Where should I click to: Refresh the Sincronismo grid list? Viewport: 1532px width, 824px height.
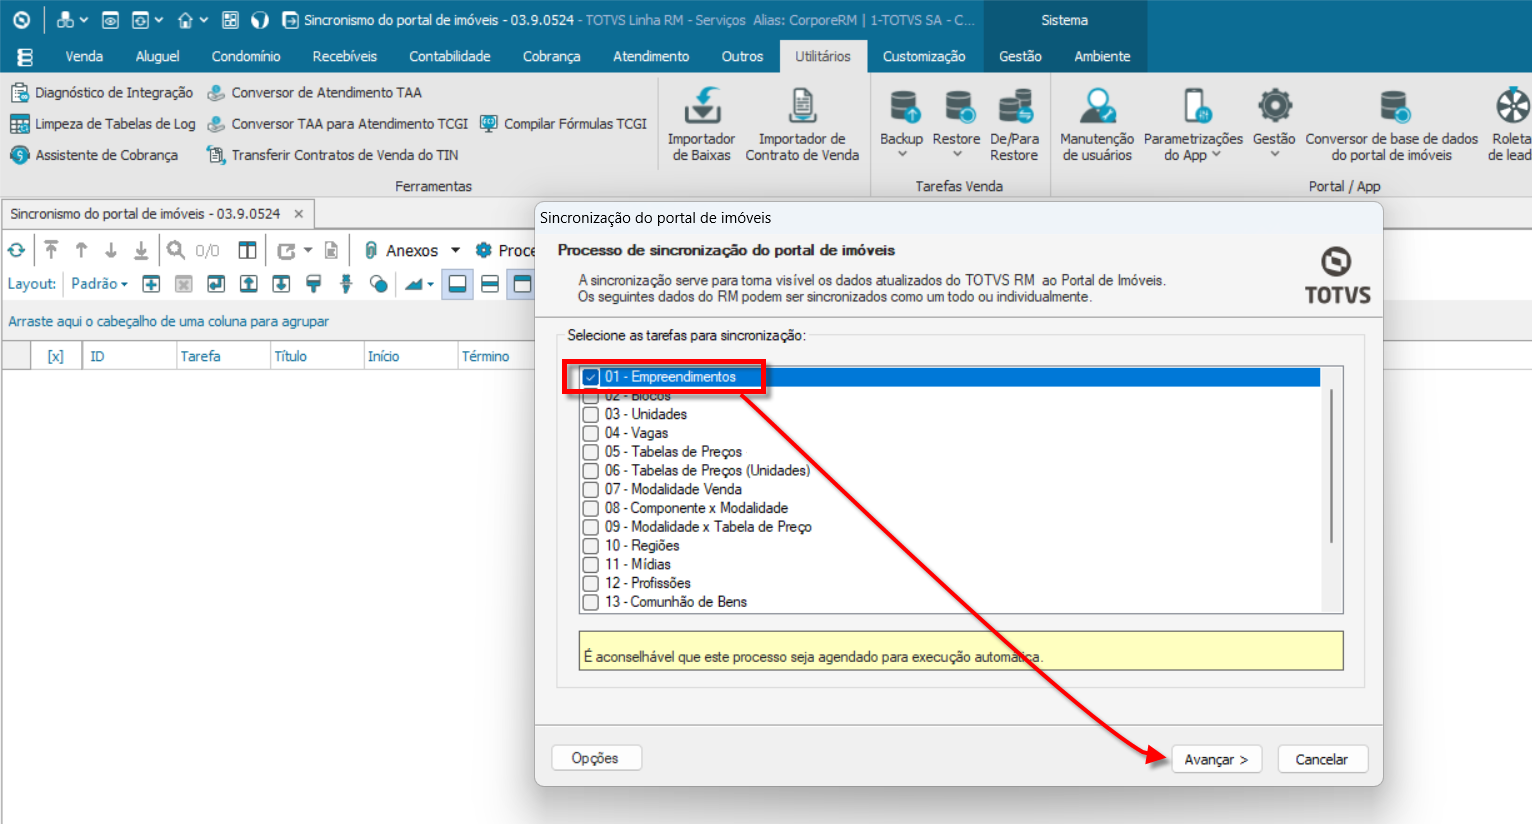coord(17,250)
